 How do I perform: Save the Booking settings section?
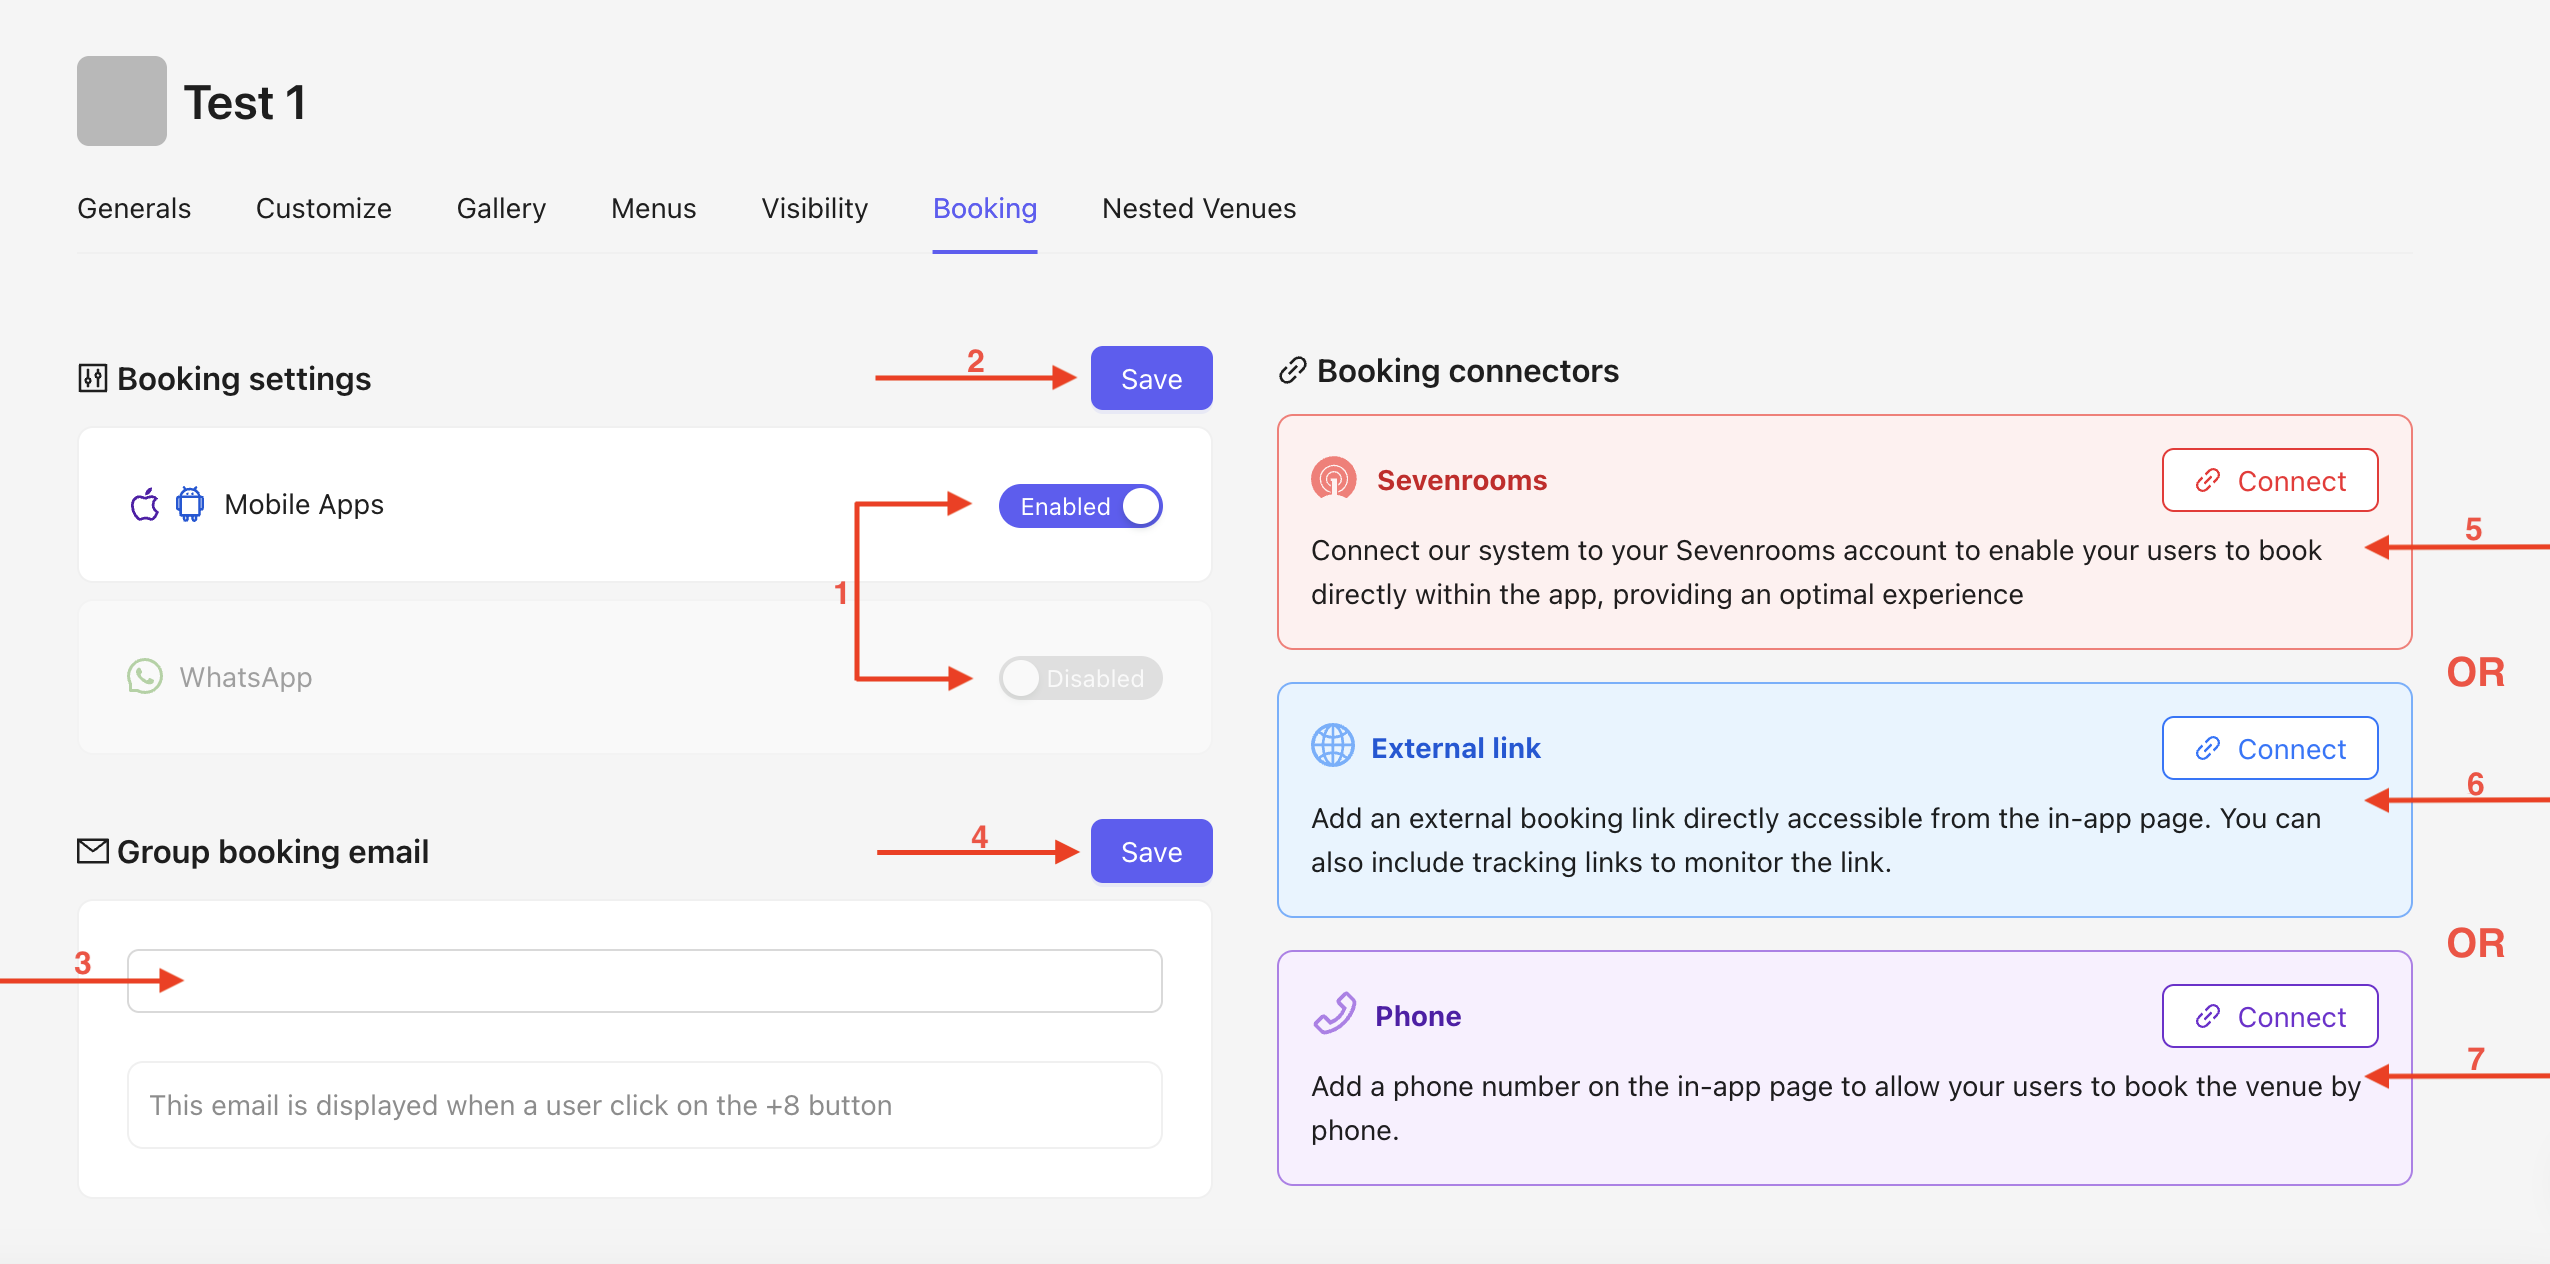1151,378
